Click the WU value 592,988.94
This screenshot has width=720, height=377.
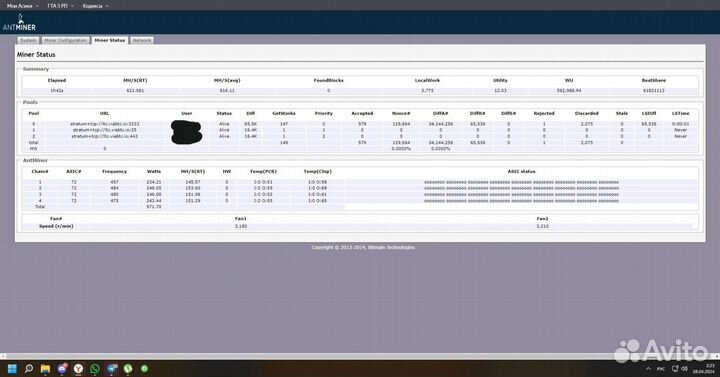click(569, 90)
